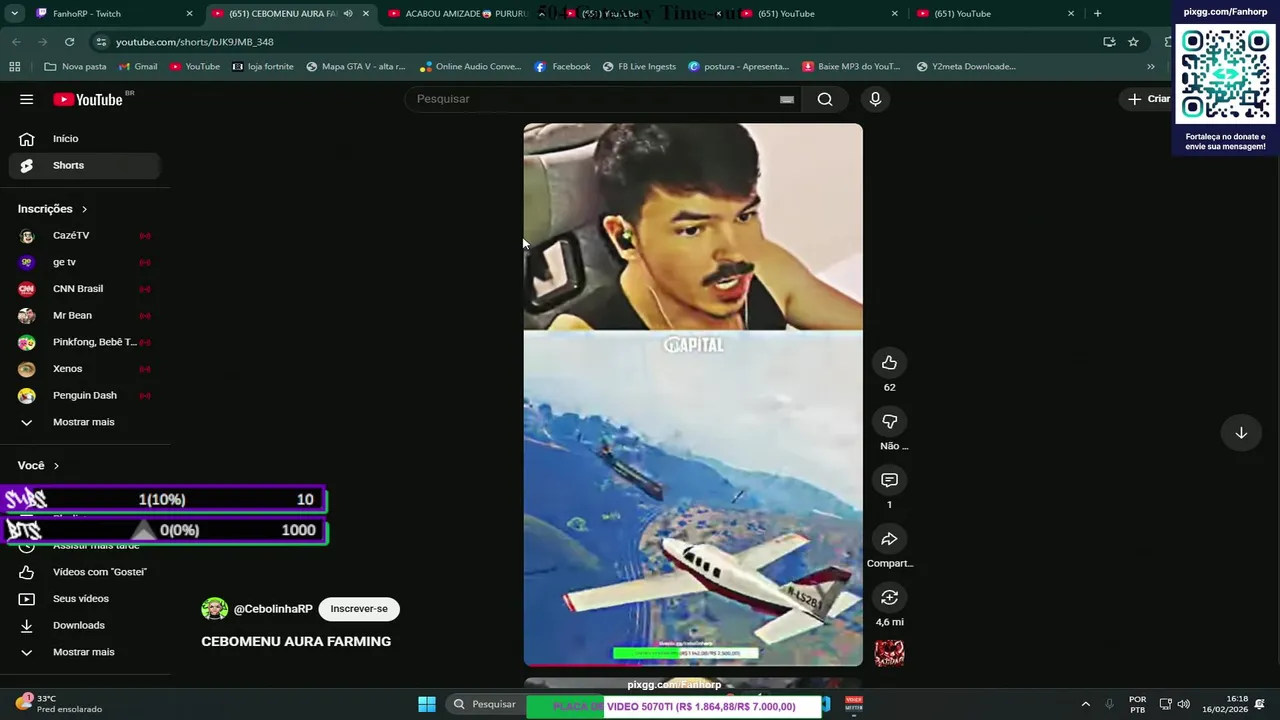Switch to FanhoRP - Twitch tab
Viewport: 1280px width, 720px height.
point(113,14)
